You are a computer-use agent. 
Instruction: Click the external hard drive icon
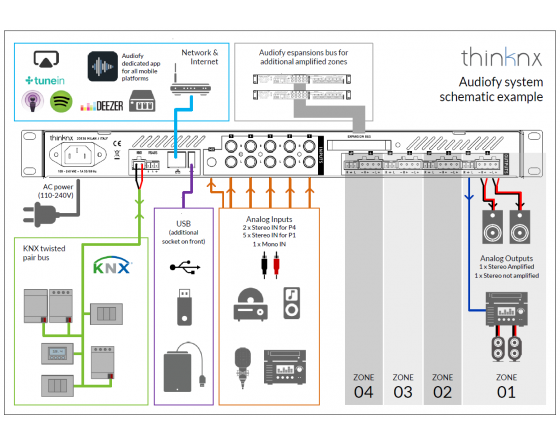pyautogui.click(x=184, y=367)
